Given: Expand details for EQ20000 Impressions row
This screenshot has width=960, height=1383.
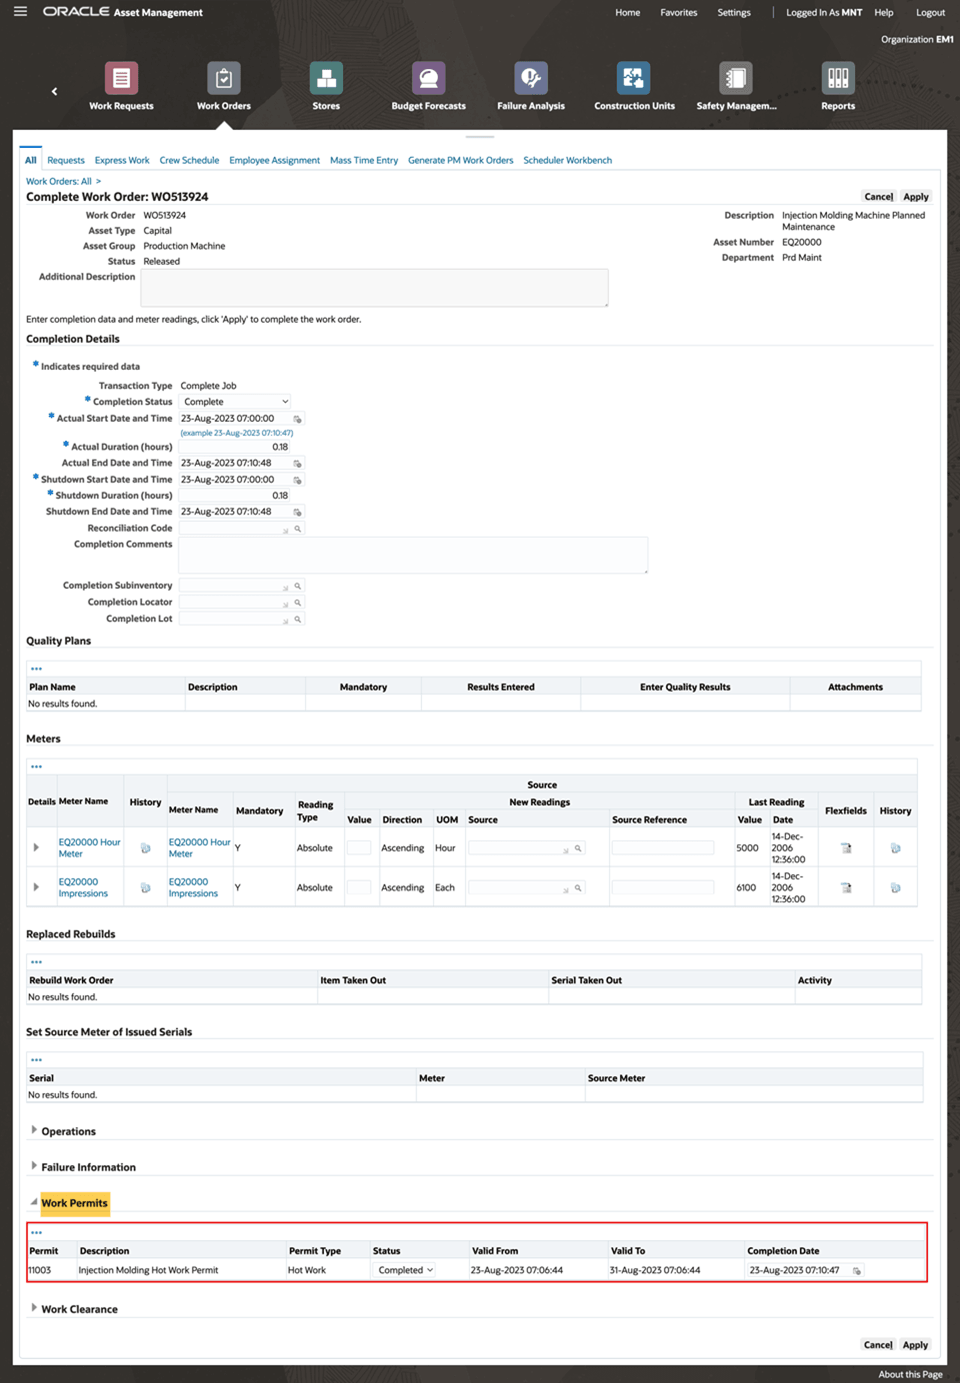Looking at the screenshot, I should (x=36, y=888).
